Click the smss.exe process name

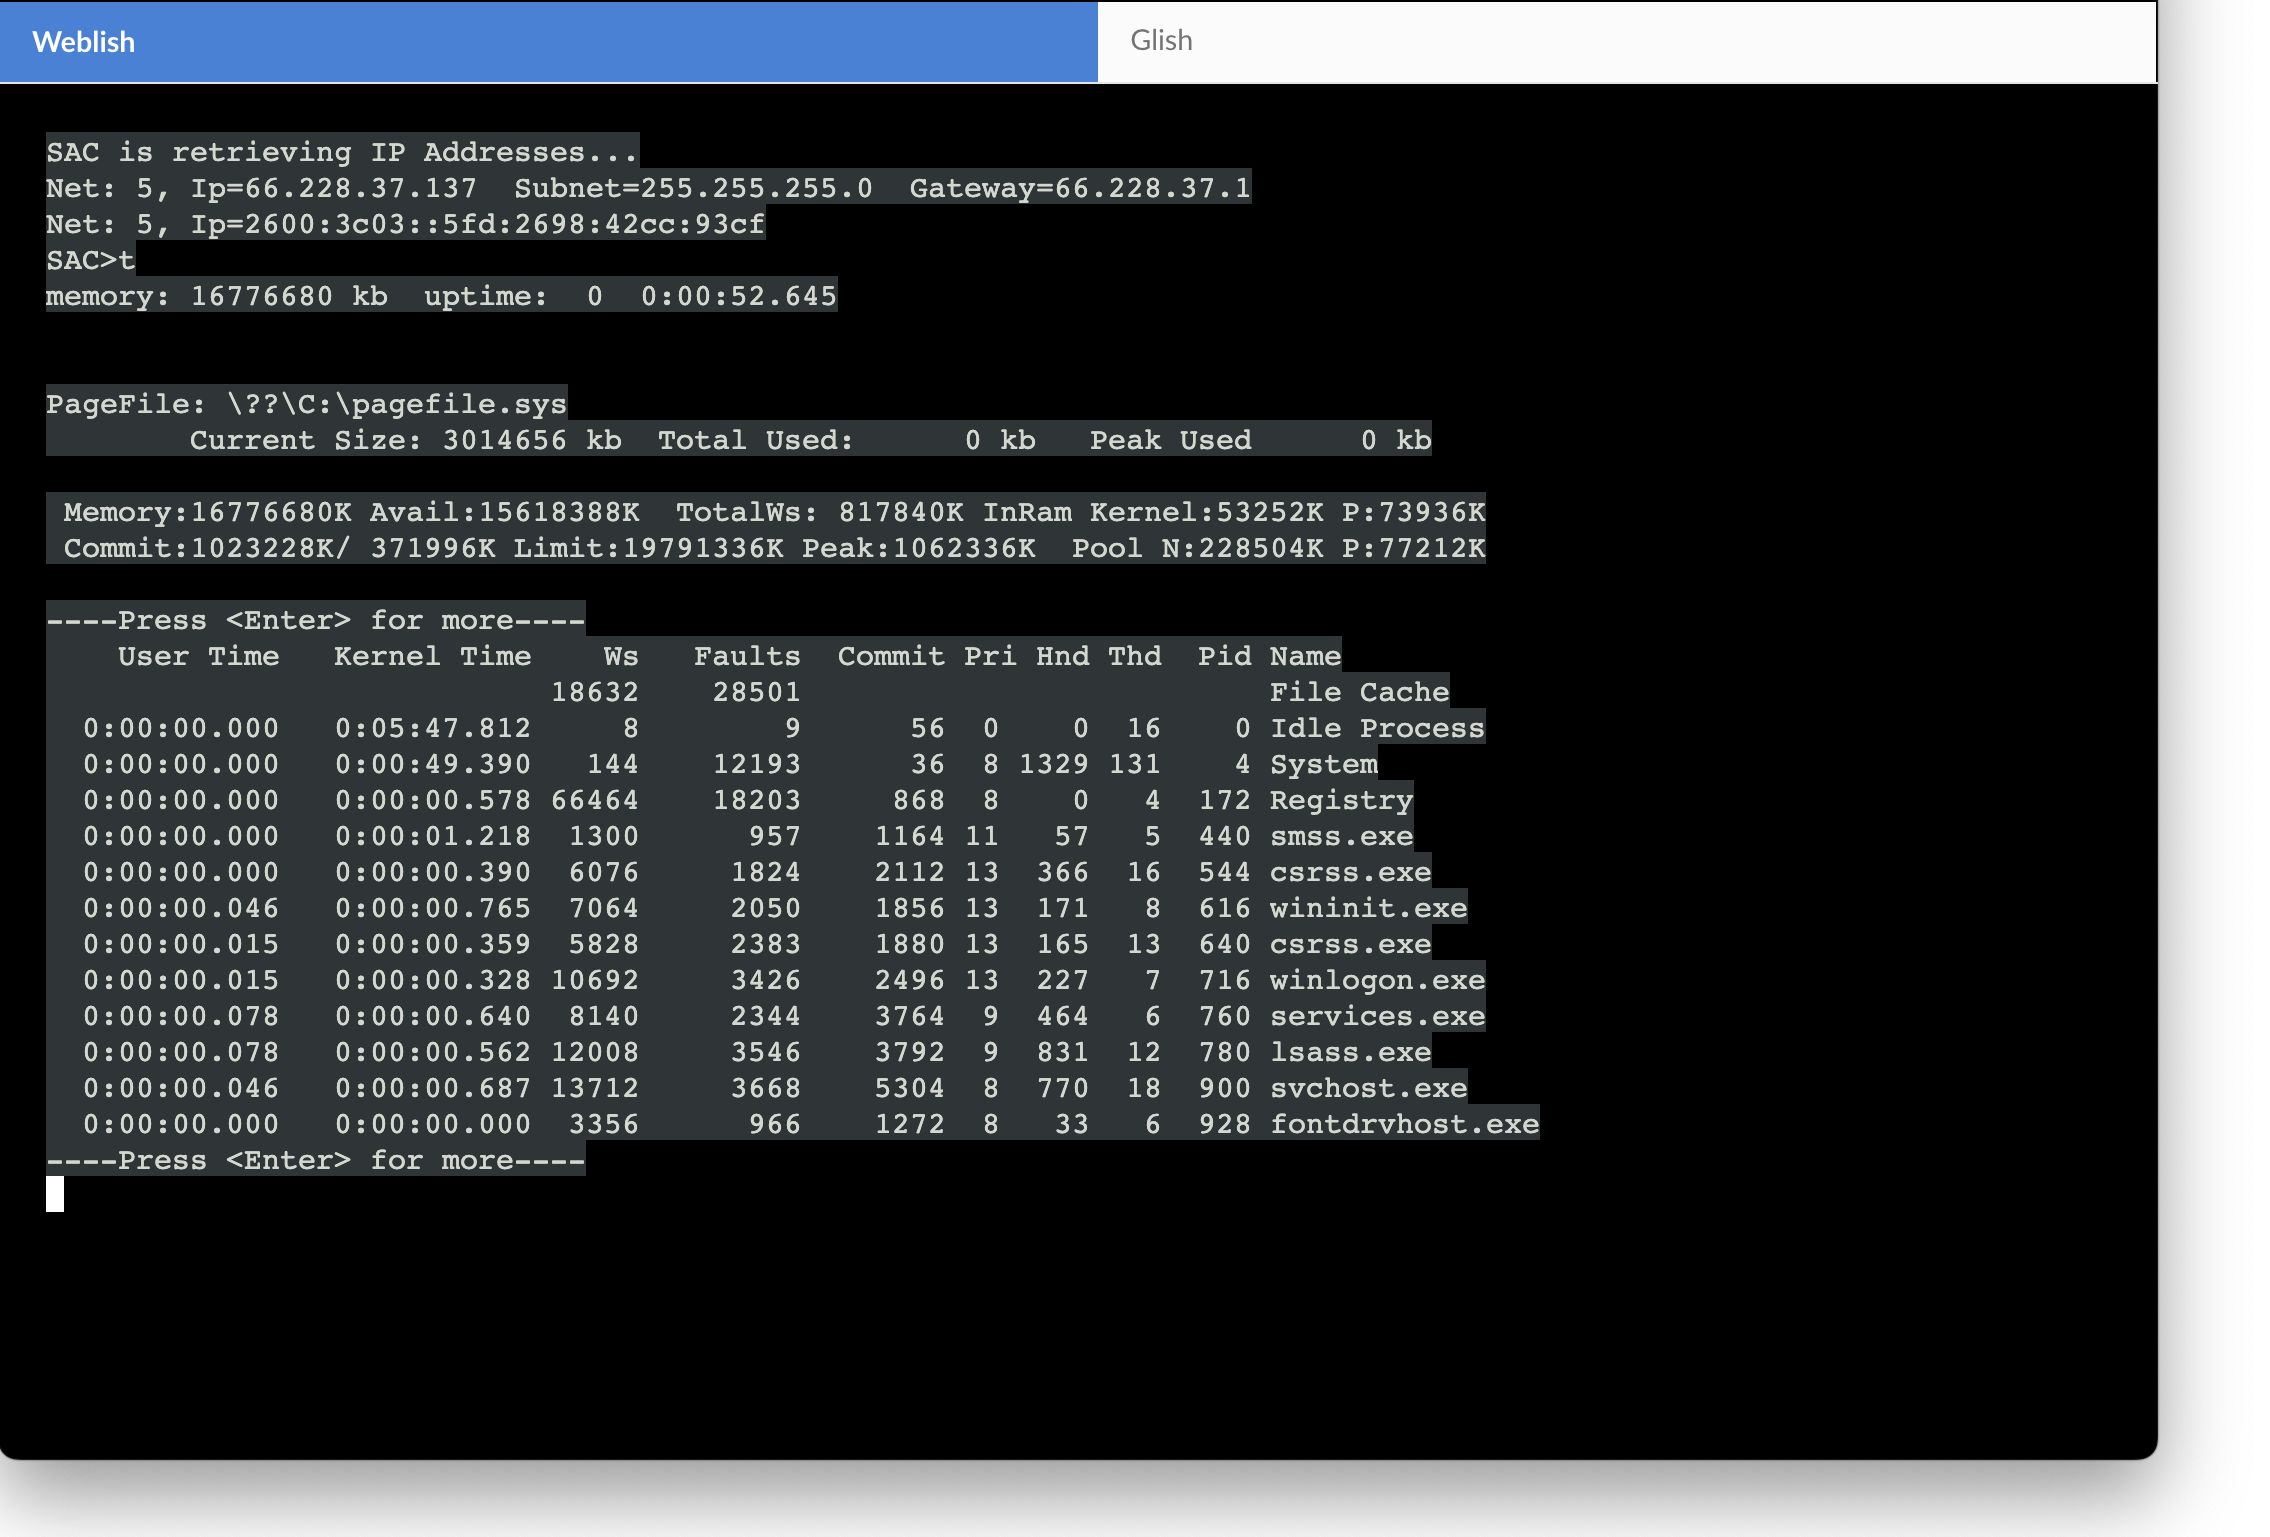1341,837
